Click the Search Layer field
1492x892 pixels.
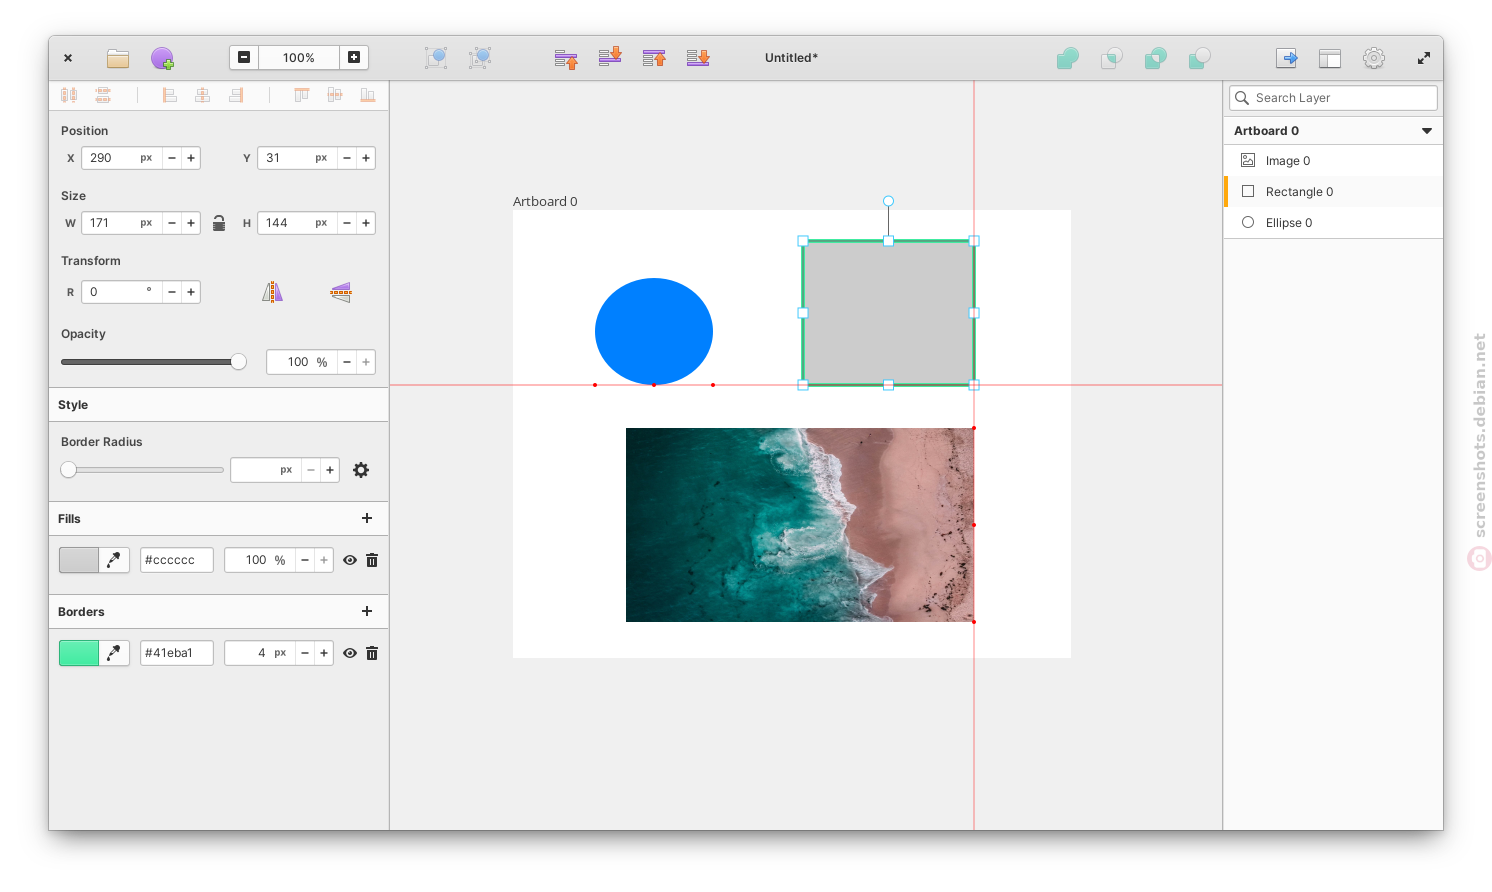click(x=1333, y=98)
